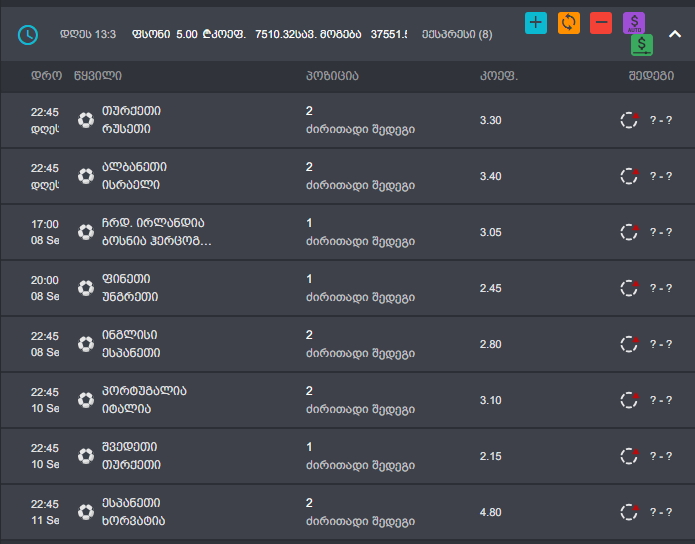
Task: Click the წყვილი column header
Action: (98, 76)
